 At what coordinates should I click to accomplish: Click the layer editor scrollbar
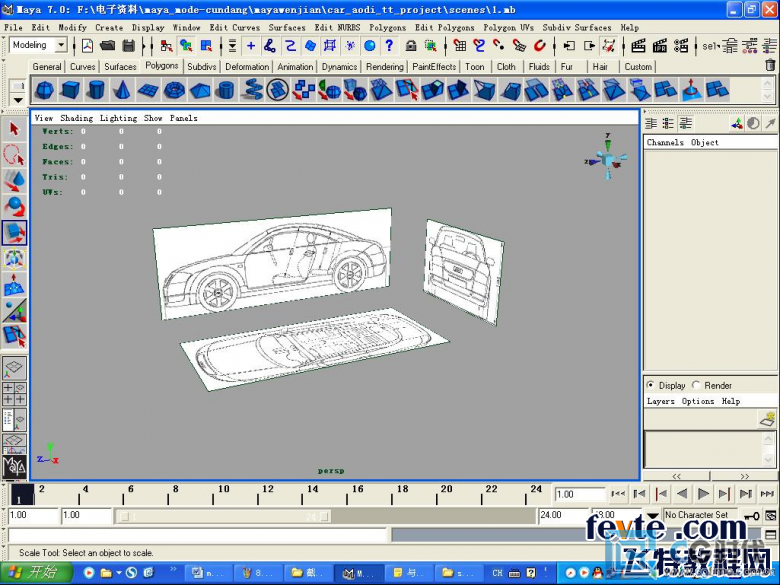pyautogui.click(x=768, y=450)
